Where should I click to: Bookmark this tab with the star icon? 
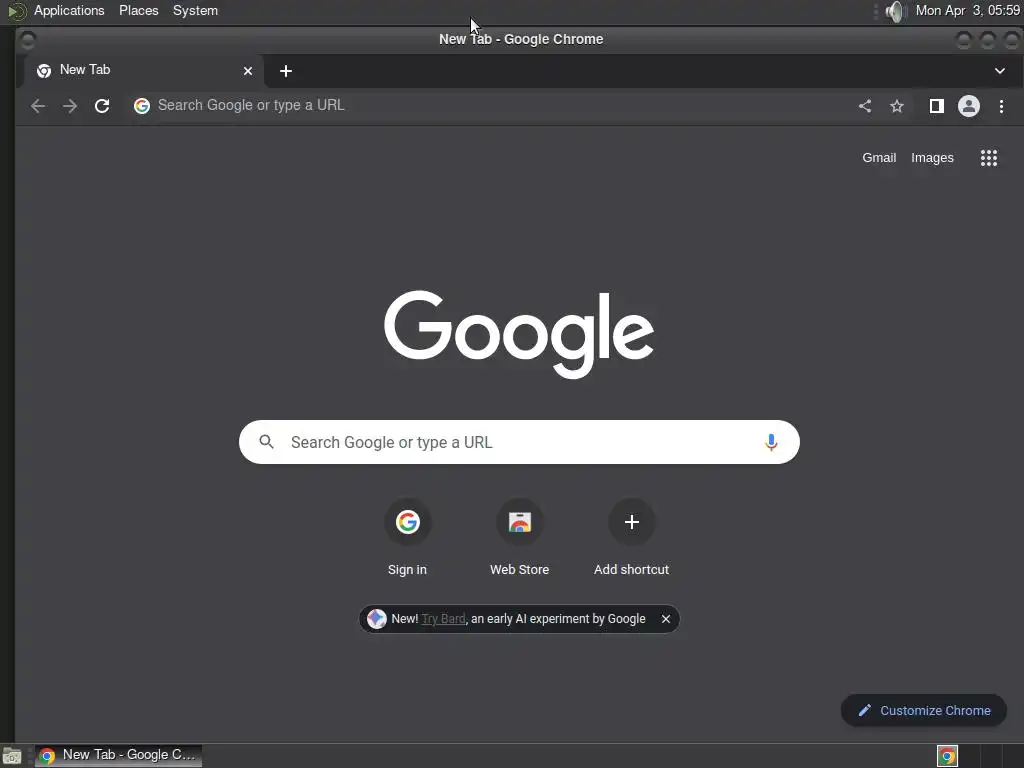click(x=897, y=106)
